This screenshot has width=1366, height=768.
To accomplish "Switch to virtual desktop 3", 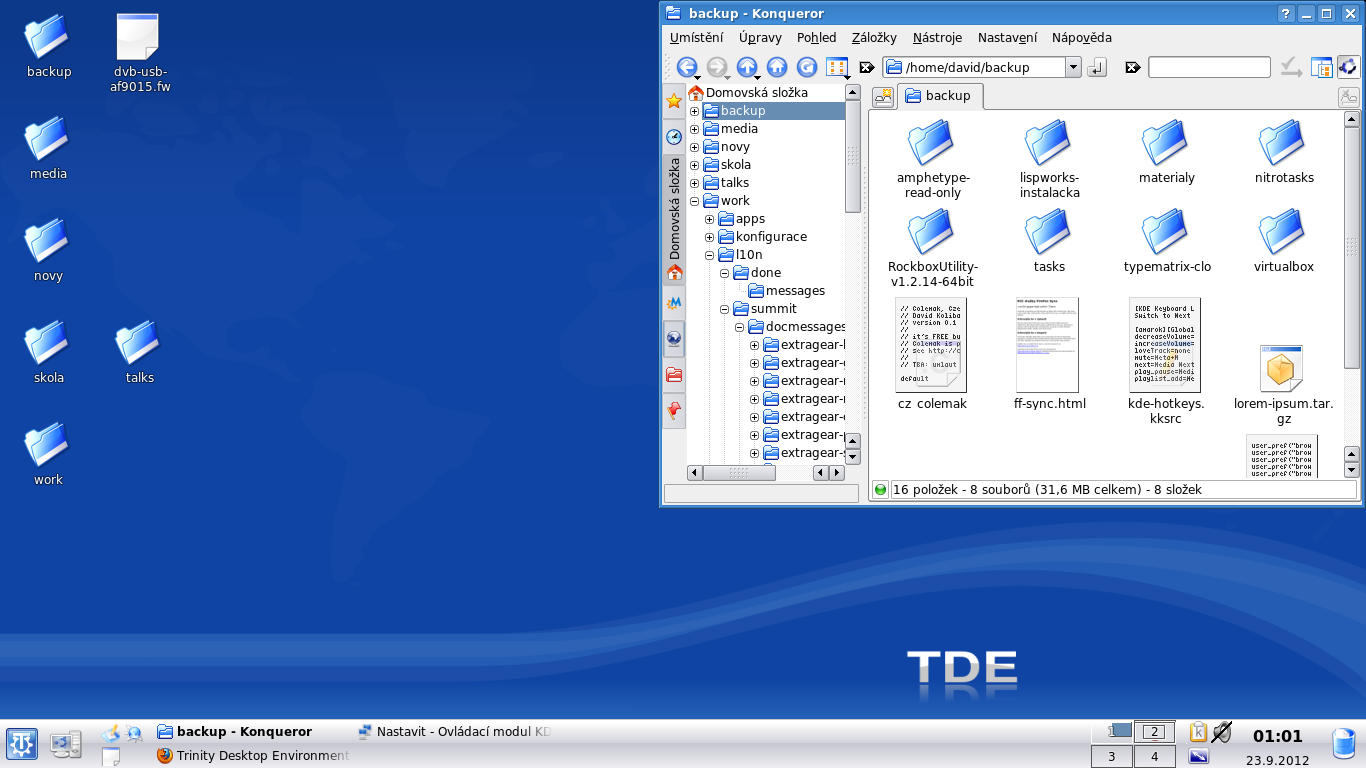I will tap(1112, 756).
